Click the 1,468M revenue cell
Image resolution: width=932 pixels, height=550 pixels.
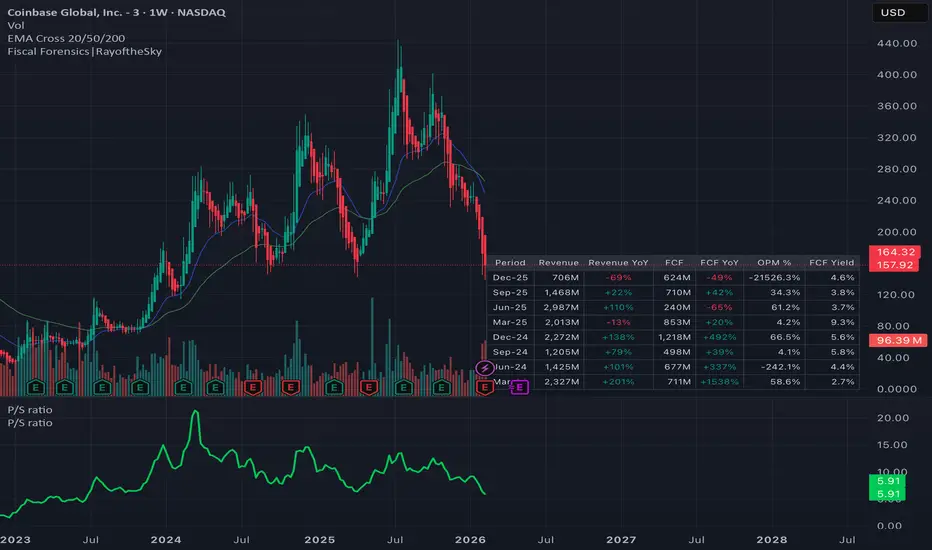point(562,293)
